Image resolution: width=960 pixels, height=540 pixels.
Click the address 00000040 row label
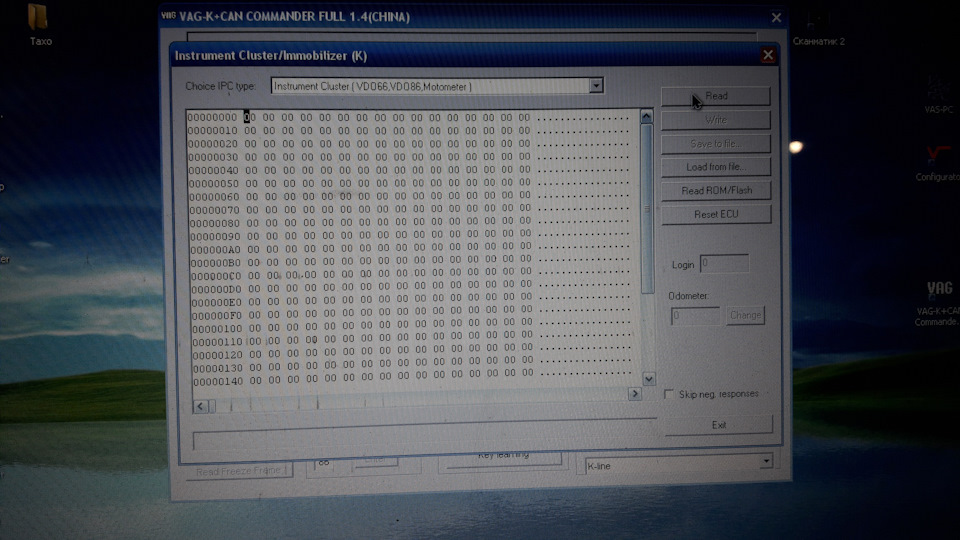coord(214,170)
